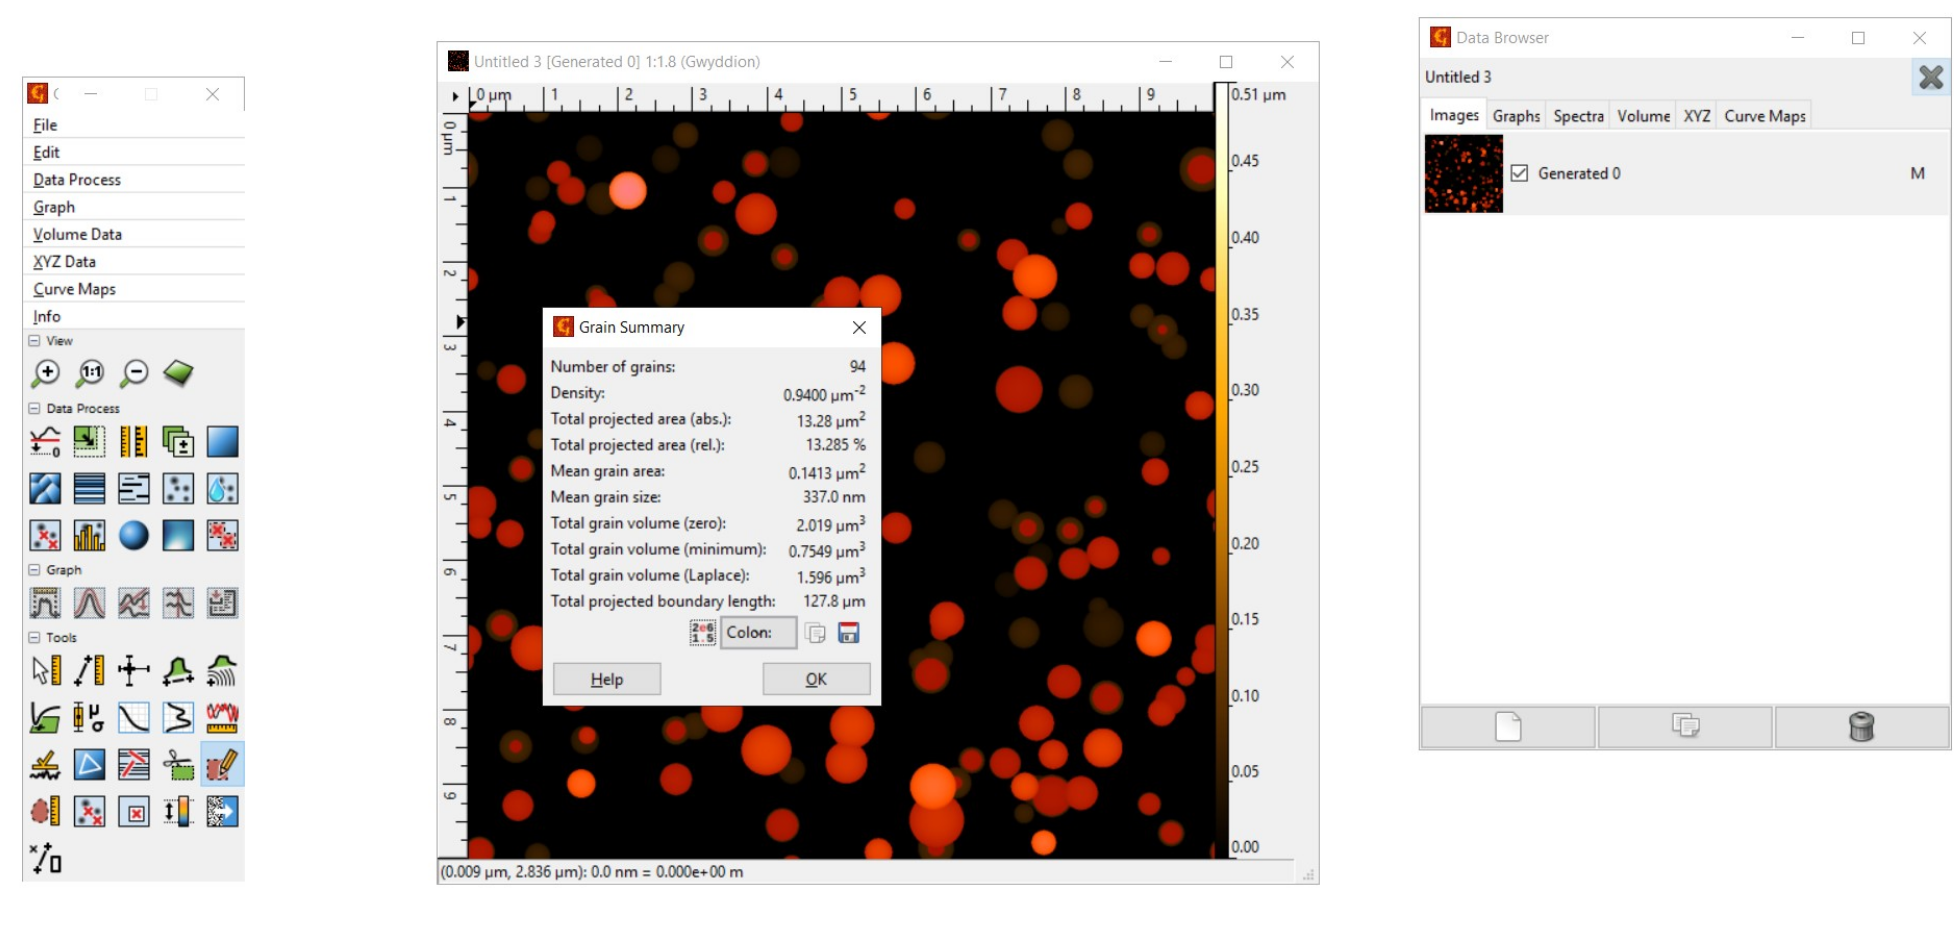Viewport: 1954px width, 948px height.
Task: Uncheck the Generated 0 visibility checkbox
Action: [x=1520, y=173]
